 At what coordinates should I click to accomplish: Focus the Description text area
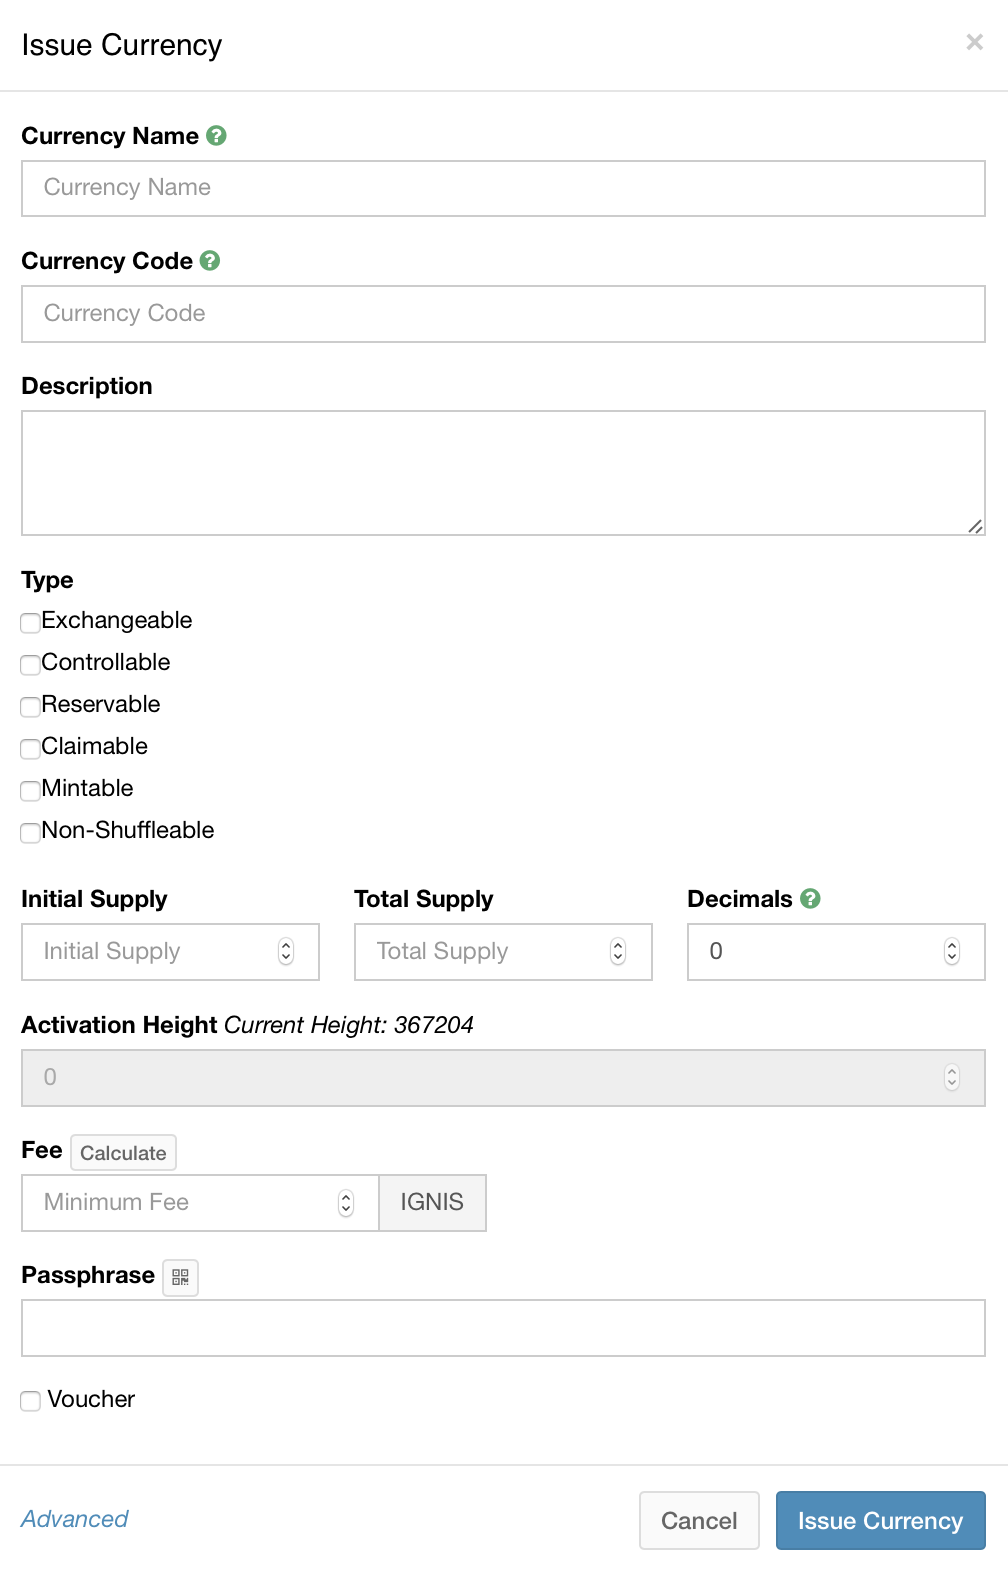[503, 473]
